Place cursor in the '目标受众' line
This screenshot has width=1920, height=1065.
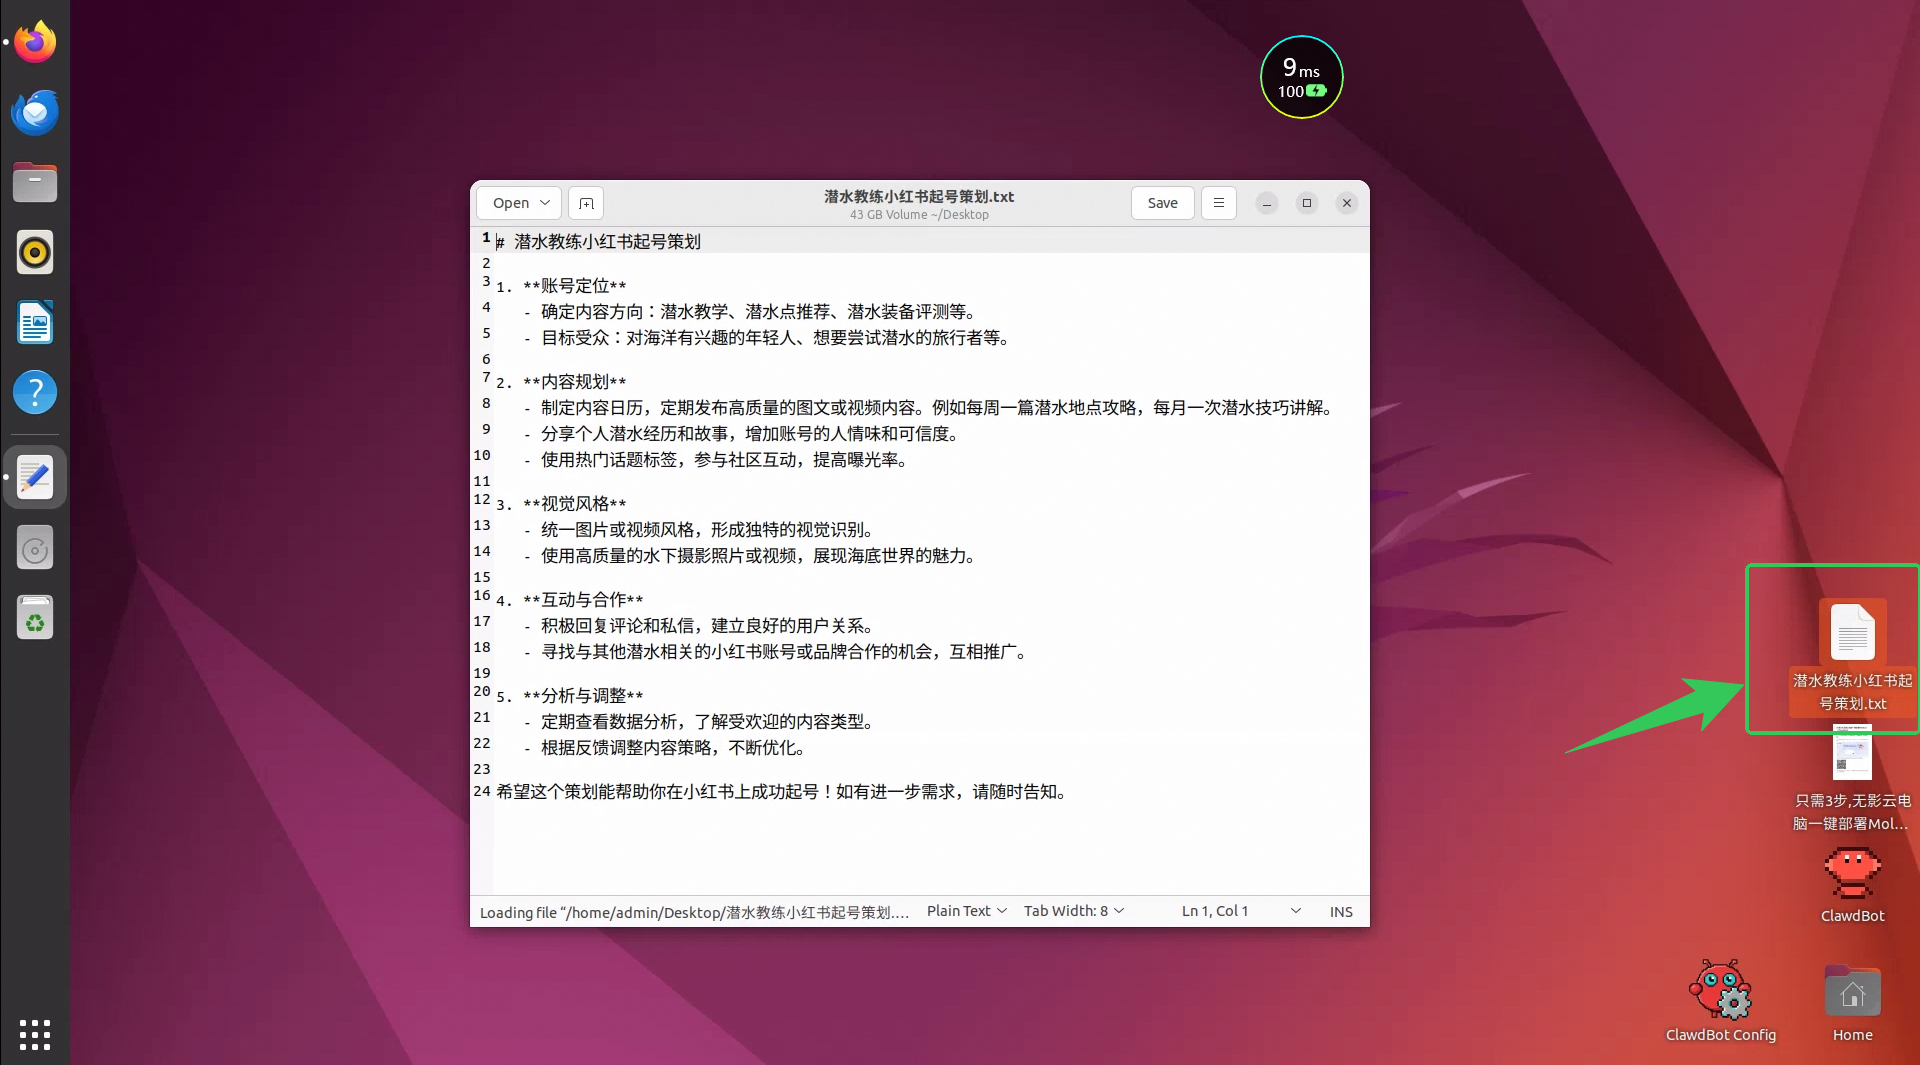point(767,338)
